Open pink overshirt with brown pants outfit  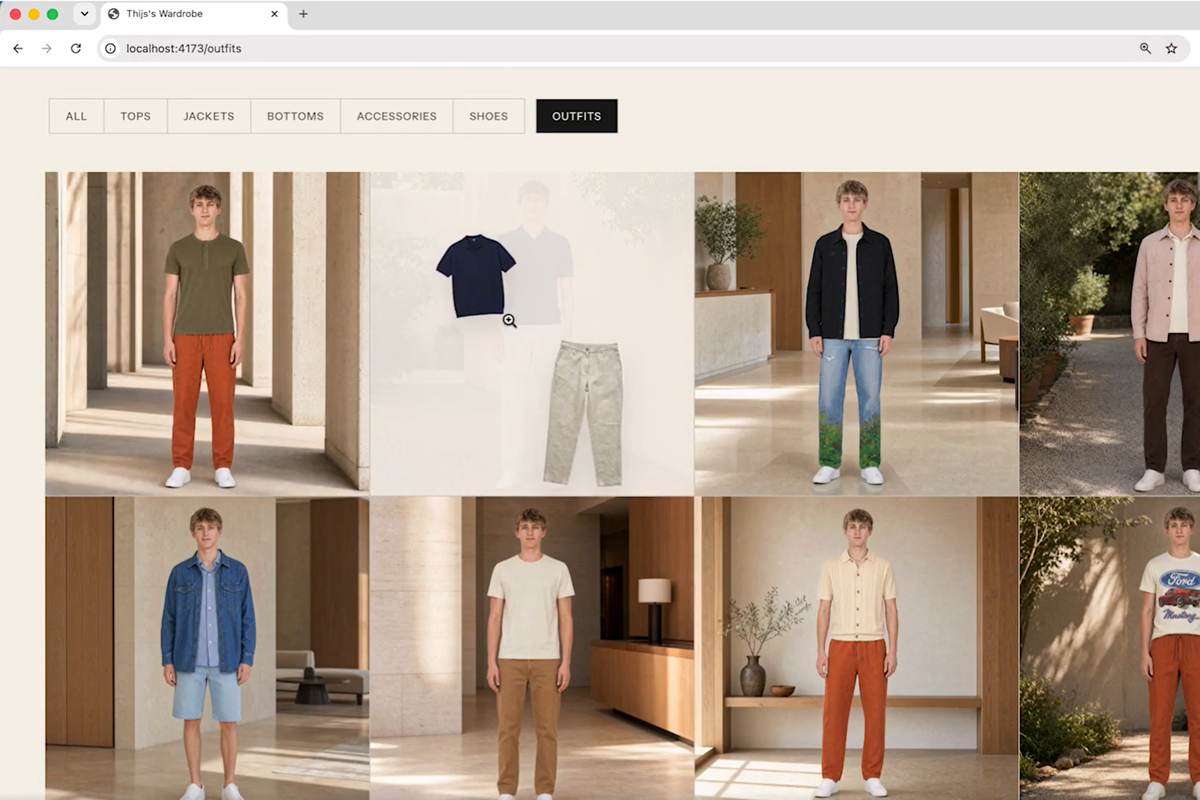click(x=1110, y=334)
